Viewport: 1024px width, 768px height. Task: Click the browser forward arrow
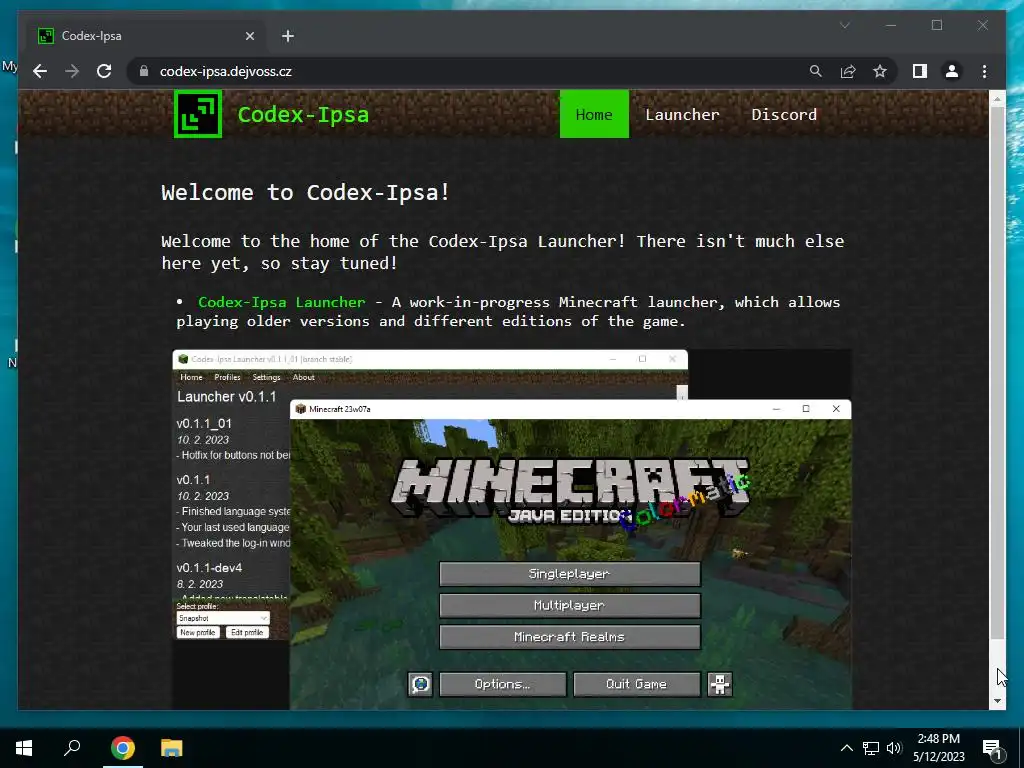coord(72,71)
